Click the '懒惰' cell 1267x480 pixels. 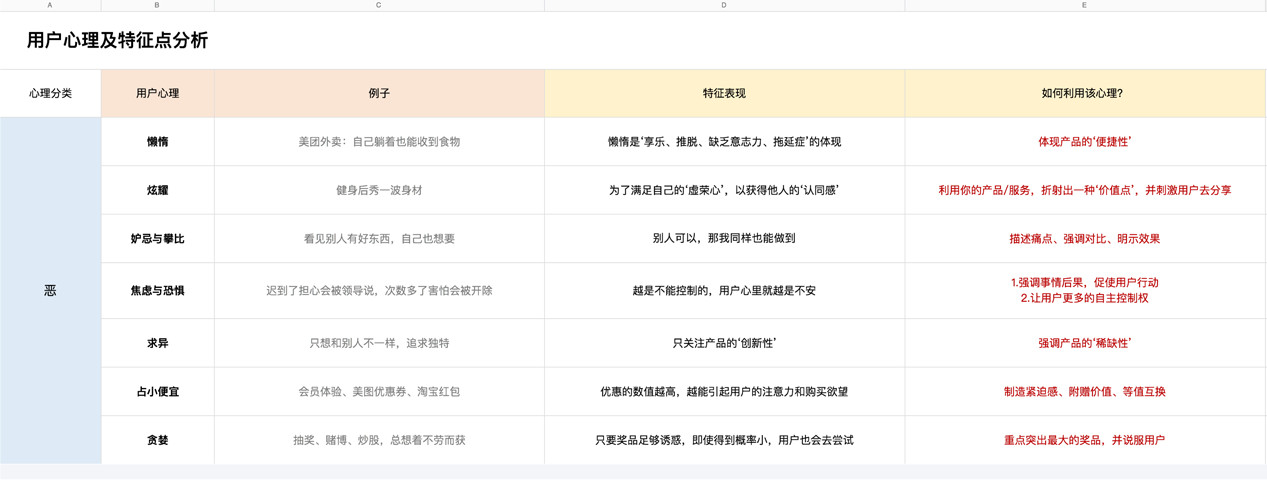click(157, 142)
